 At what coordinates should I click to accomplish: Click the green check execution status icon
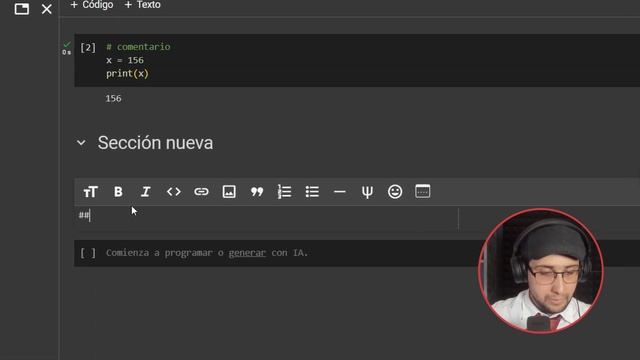coord(67,44)
